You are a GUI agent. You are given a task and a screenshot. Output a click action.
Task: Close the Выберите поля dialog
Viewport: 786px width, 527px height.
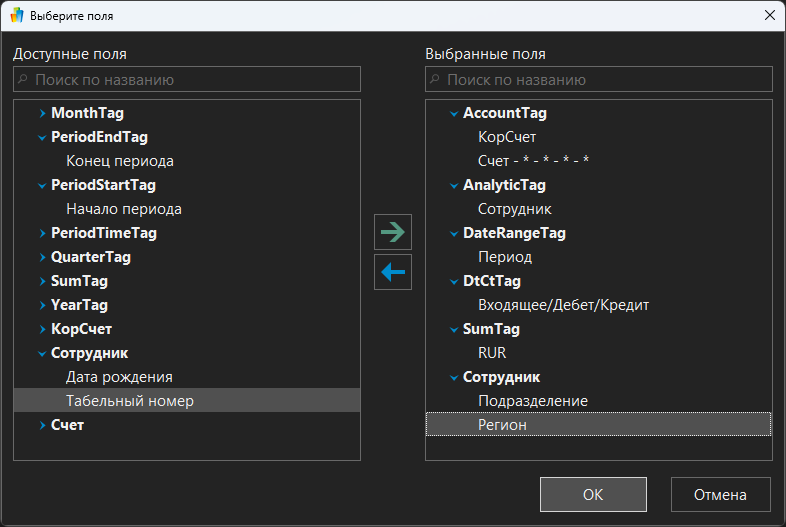pyautogui.click(x=769, y=15)
